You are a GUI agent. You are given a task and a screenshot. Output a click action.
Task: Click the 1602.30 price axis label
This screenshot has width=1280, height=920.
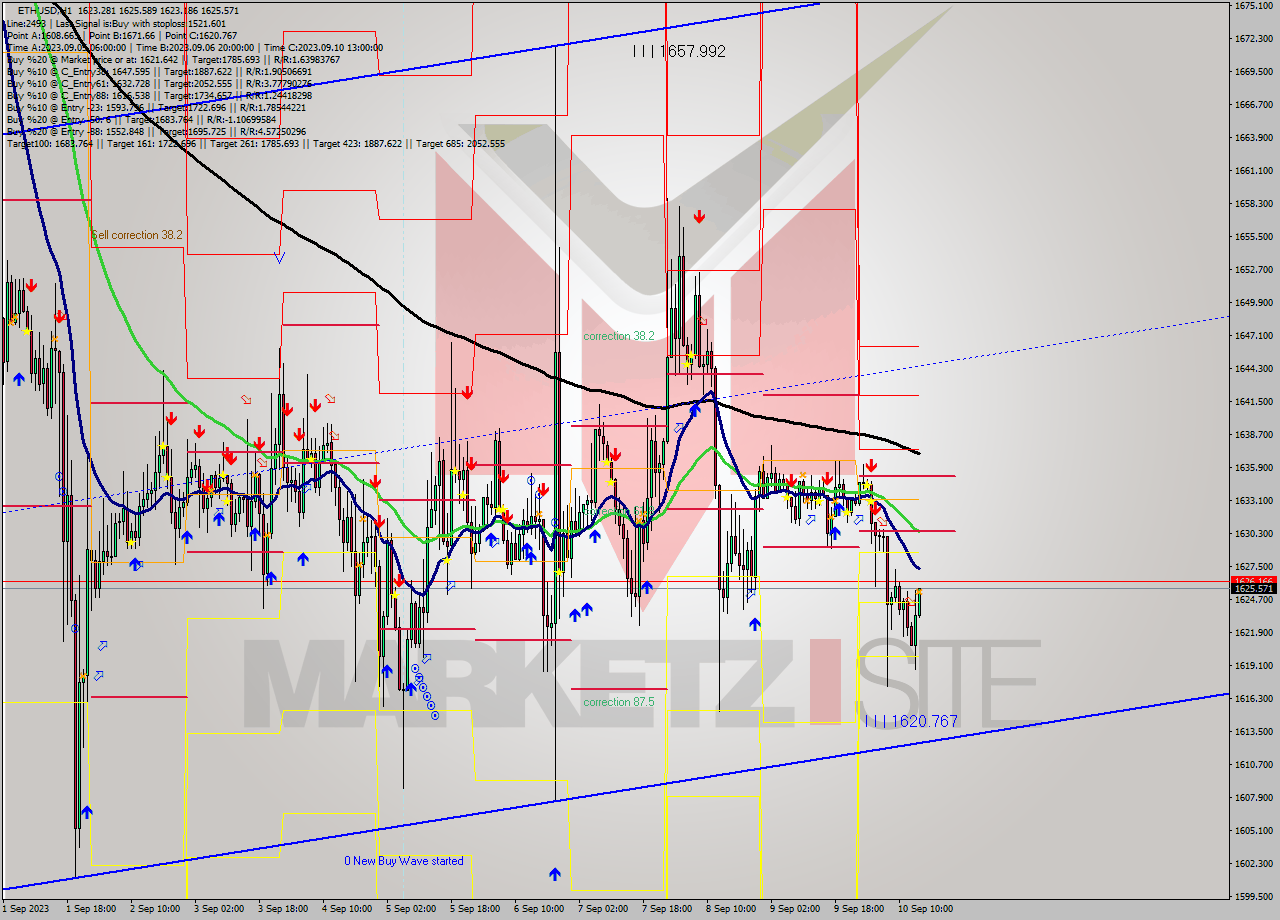1253,864
